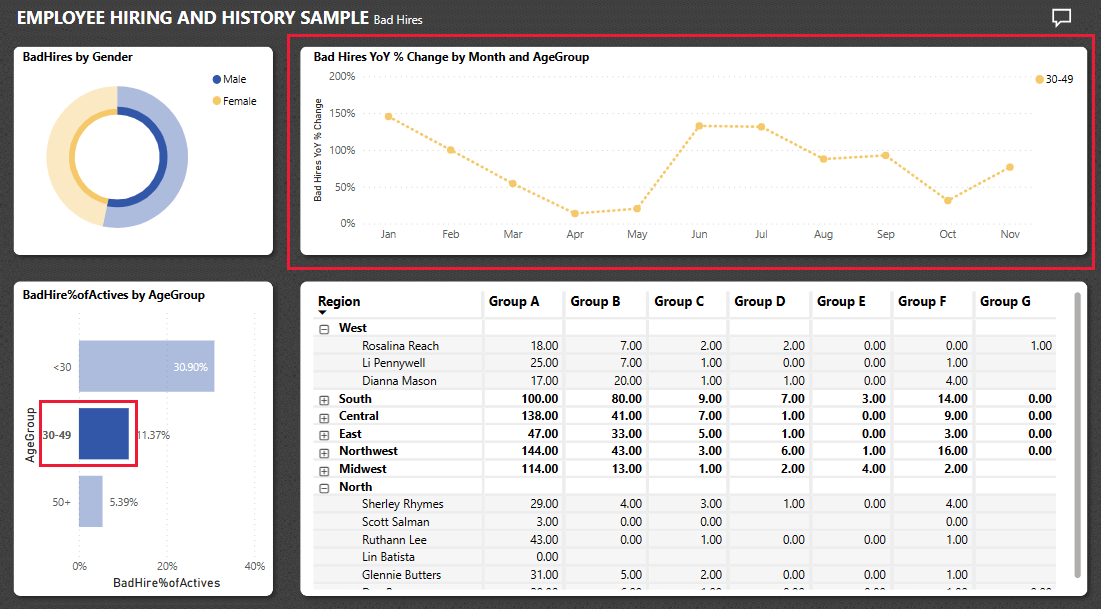The height and width of the screenshot is (609, 1101).
Task: Expand the East region row
Action: (323, 434)
